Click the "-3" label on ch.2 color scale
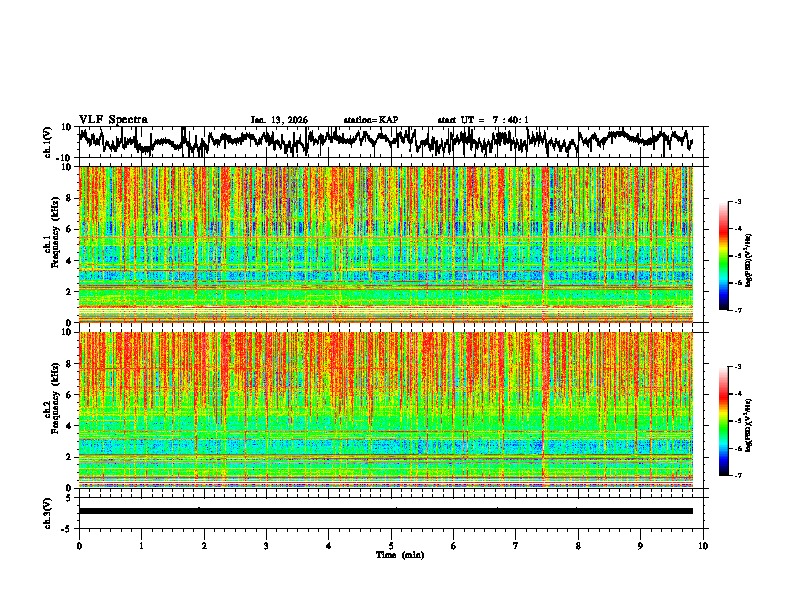Viewport: 792px width, 612px height. pos(737,367)
